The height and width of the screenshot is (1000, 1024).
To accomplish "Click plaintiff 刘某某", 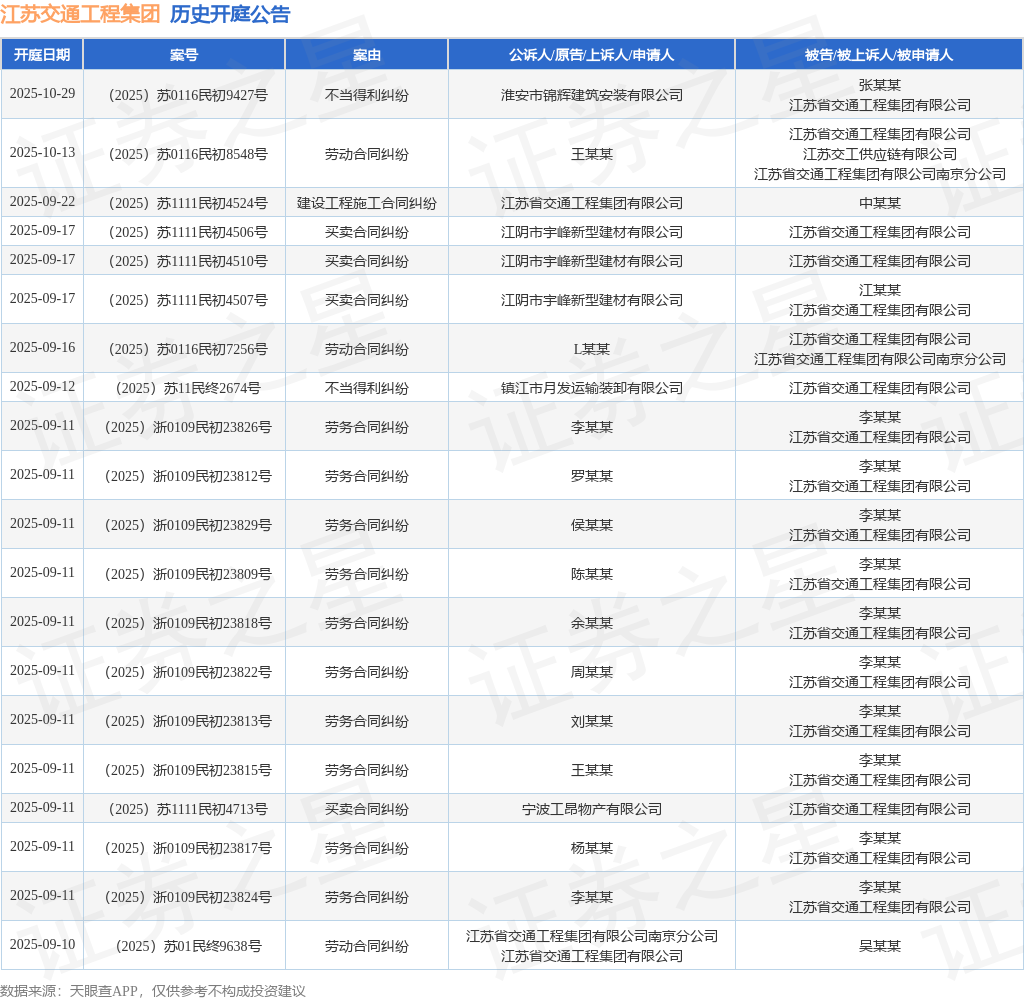I will tap(592, 721).
